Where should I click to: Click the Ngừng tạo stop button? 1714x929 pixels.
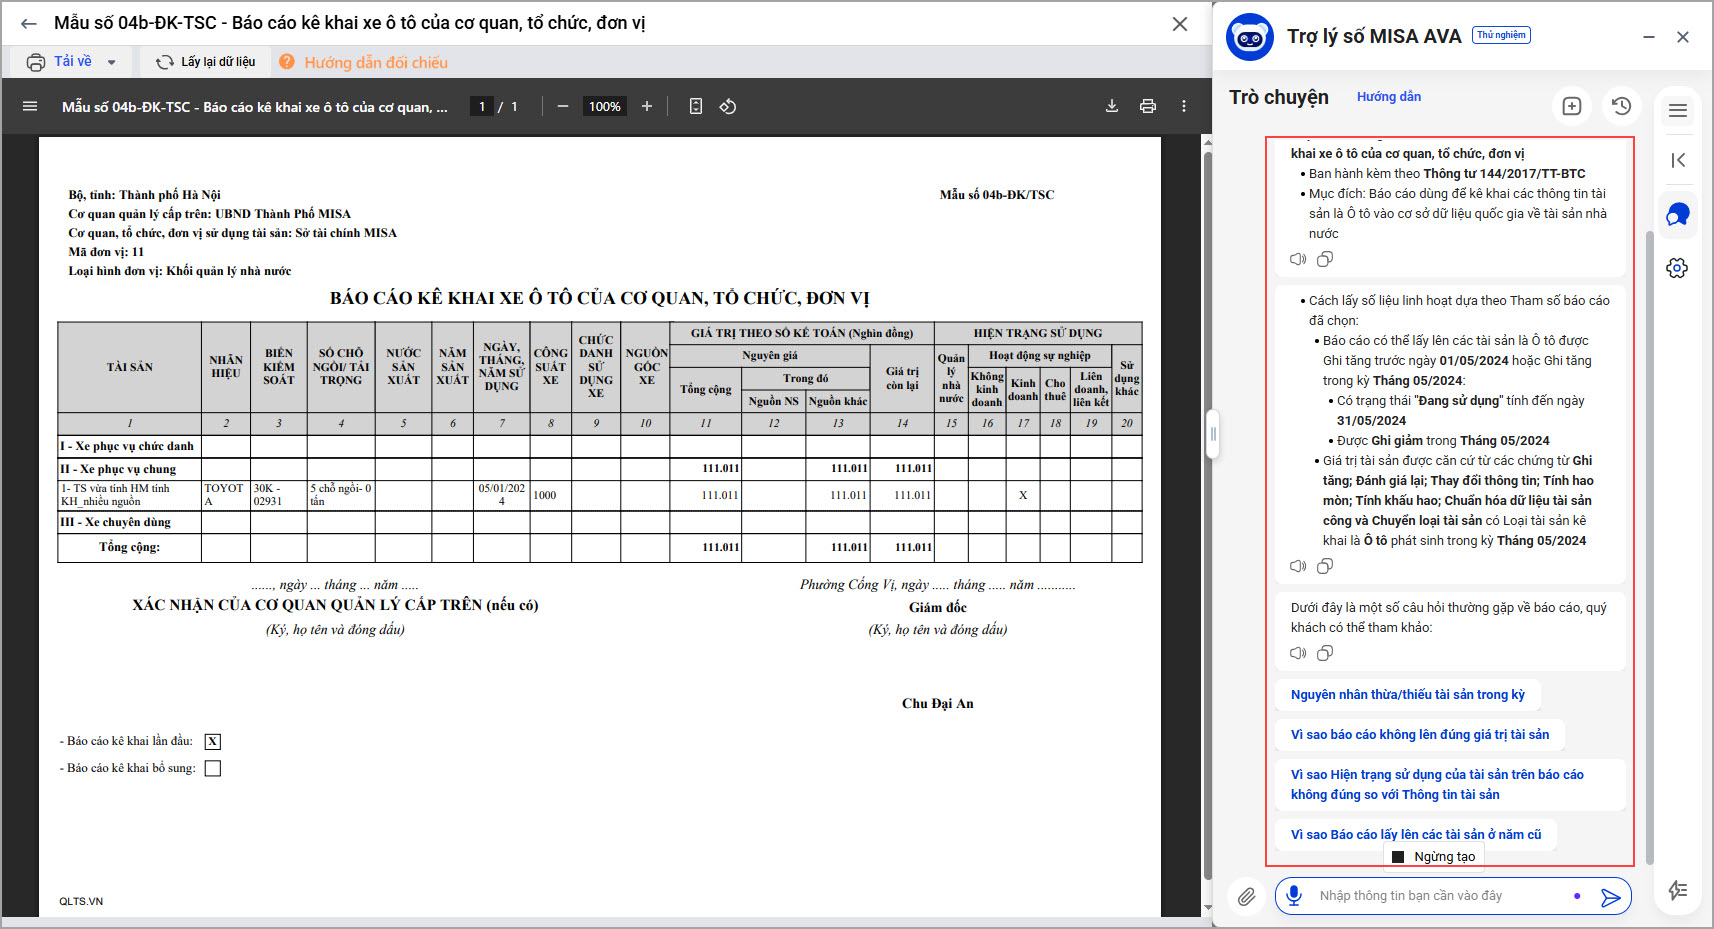(1434, 857)
